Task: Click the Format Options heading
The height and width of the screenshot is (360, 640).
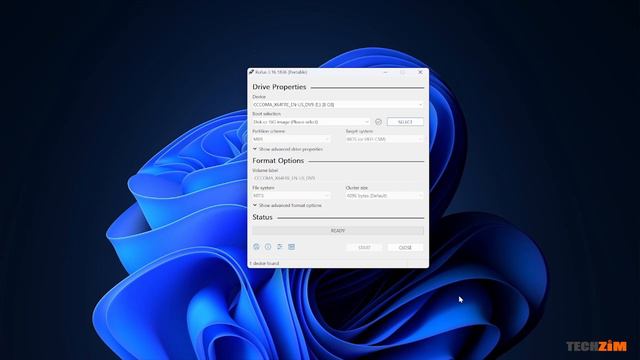Action: (278, 161)
